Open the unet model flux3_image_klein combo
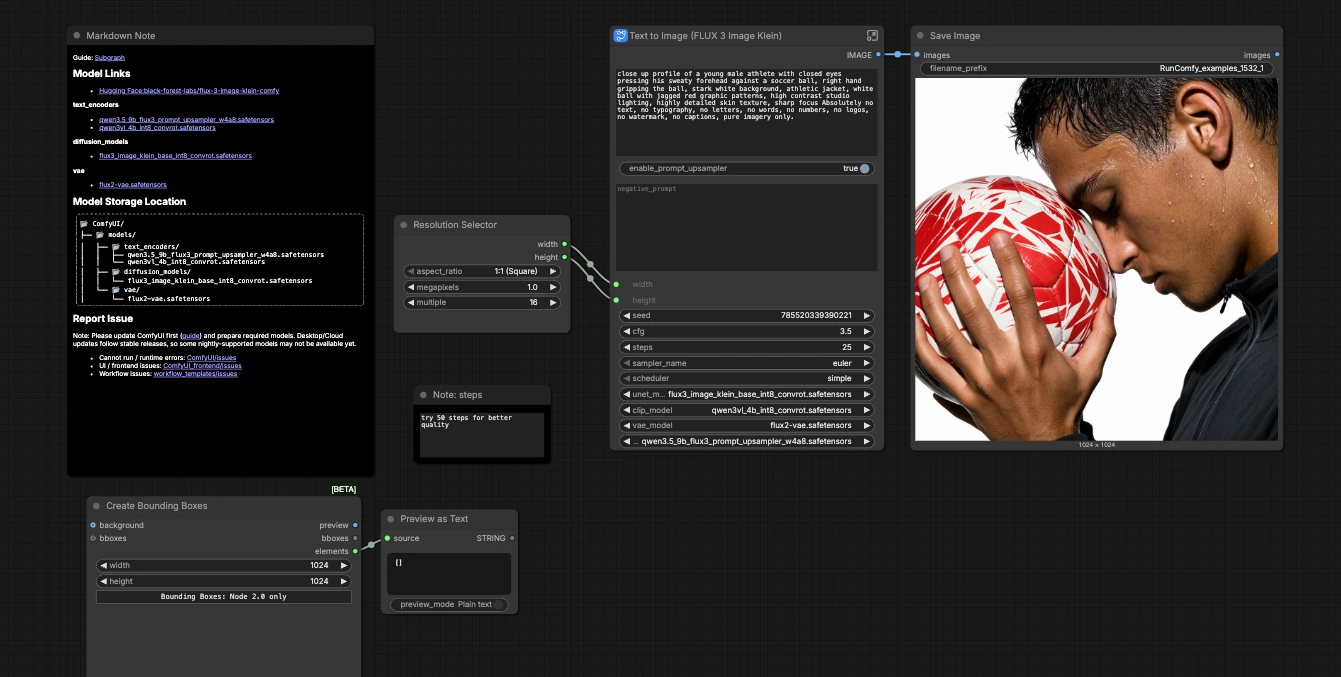The width and height of the screenshot is (1341, 677). [747, 394]
